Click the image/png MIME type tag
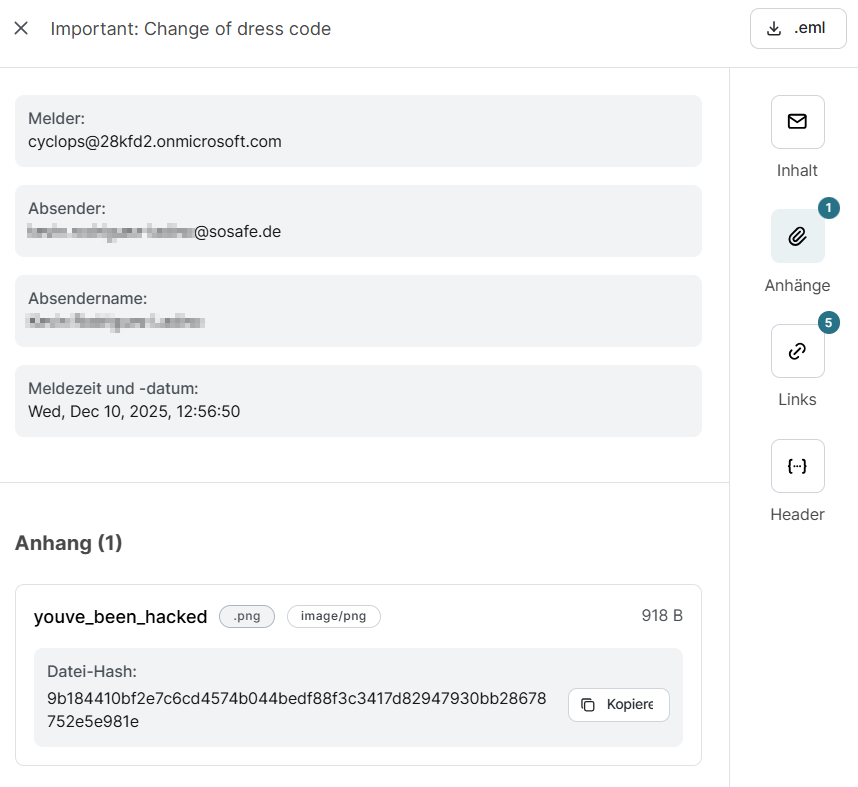858x787 pixels. pyautogui.click(x=333, y=616)
